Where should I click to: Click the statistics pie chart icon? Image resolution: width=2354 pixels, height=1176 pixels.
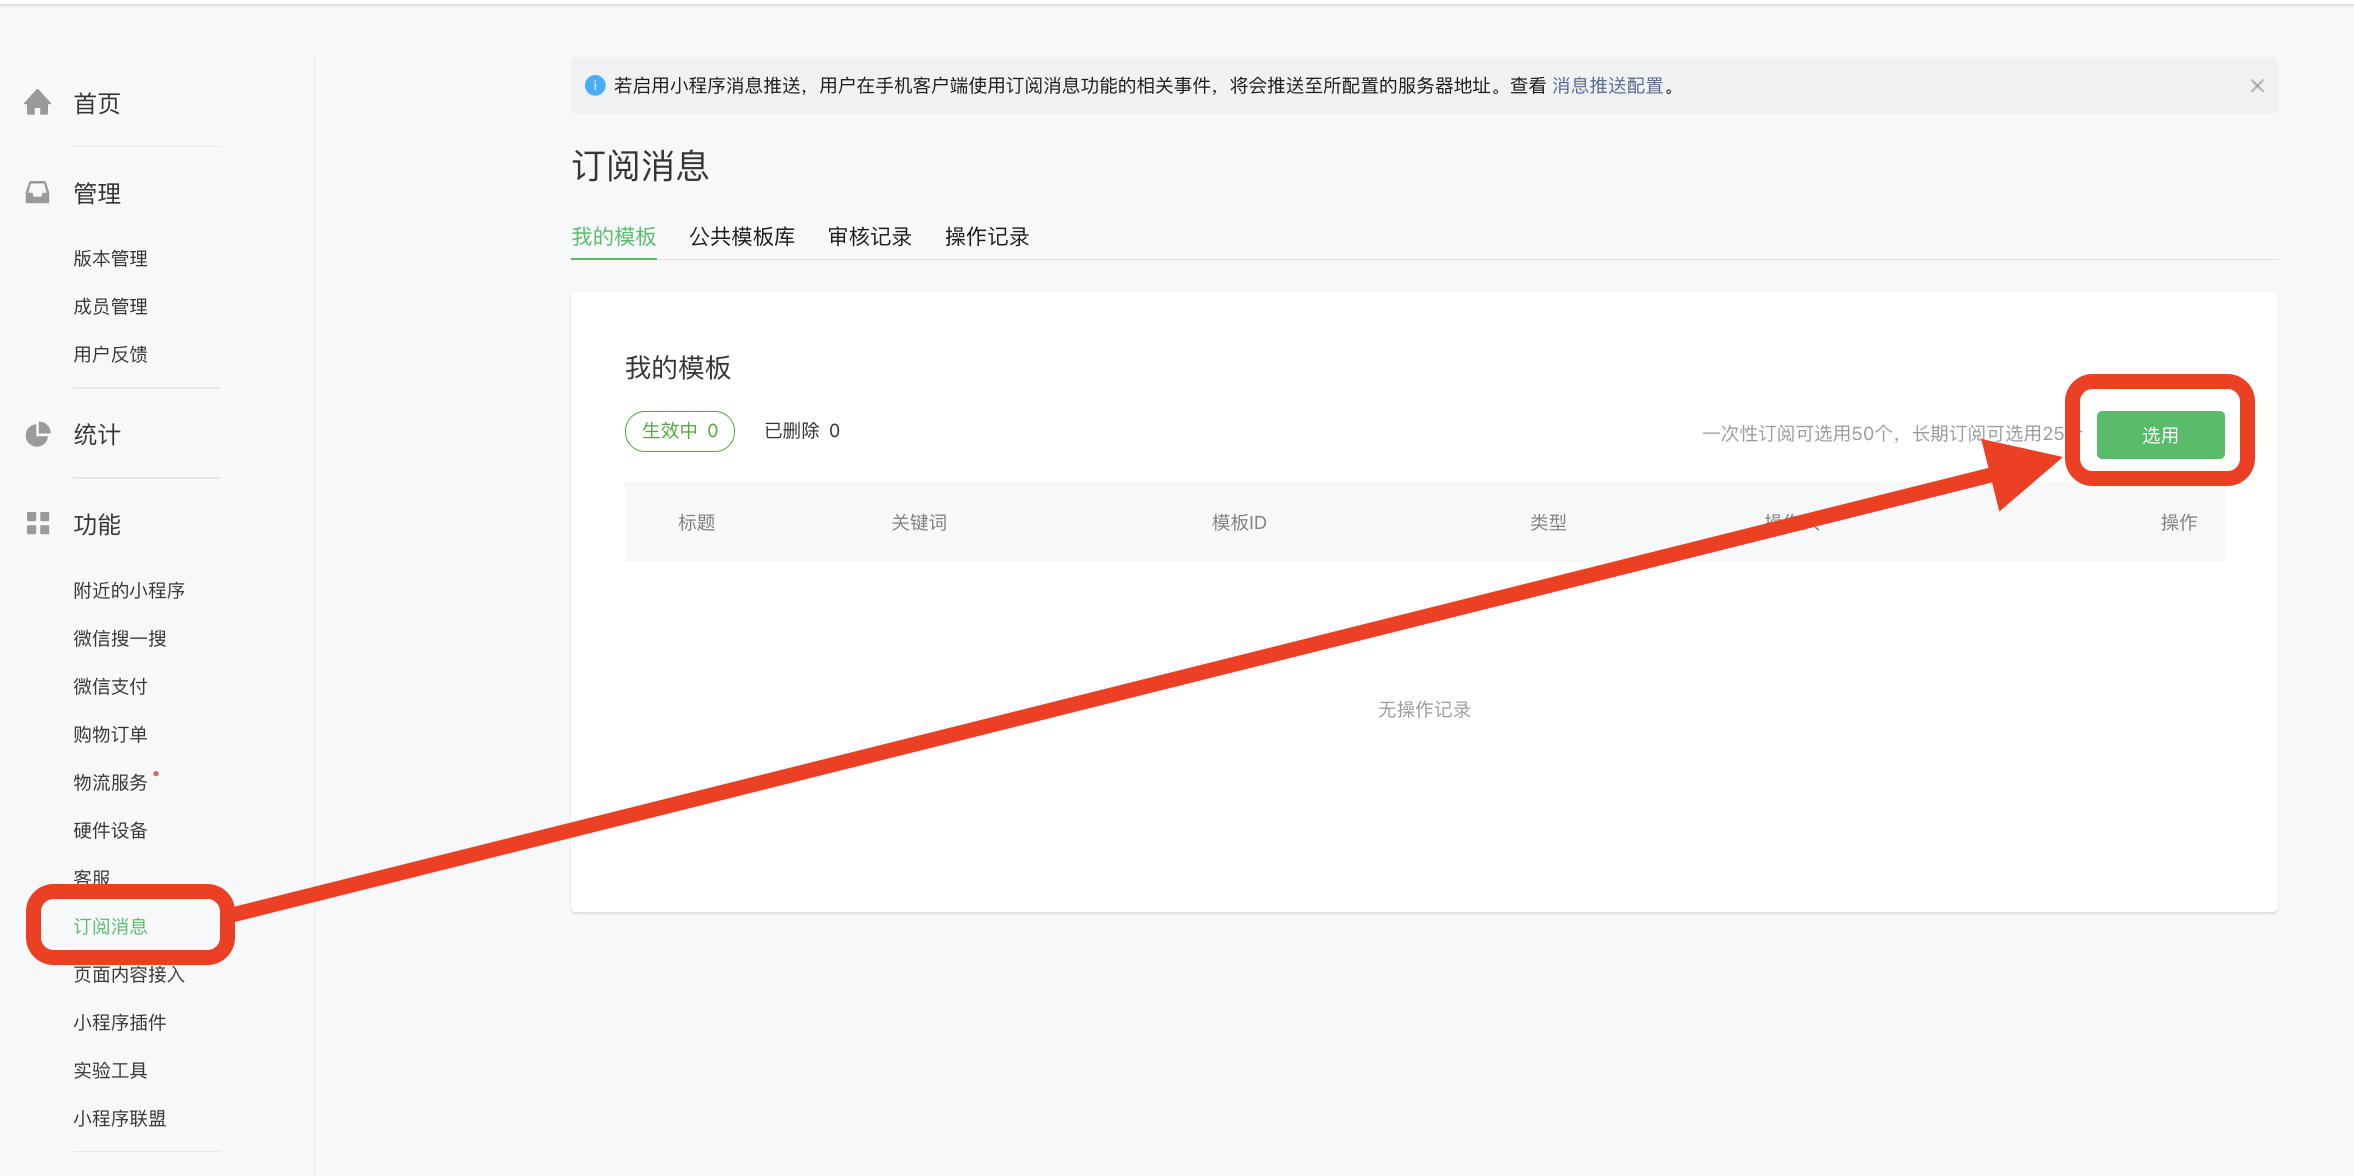click(x=38, y=434)
